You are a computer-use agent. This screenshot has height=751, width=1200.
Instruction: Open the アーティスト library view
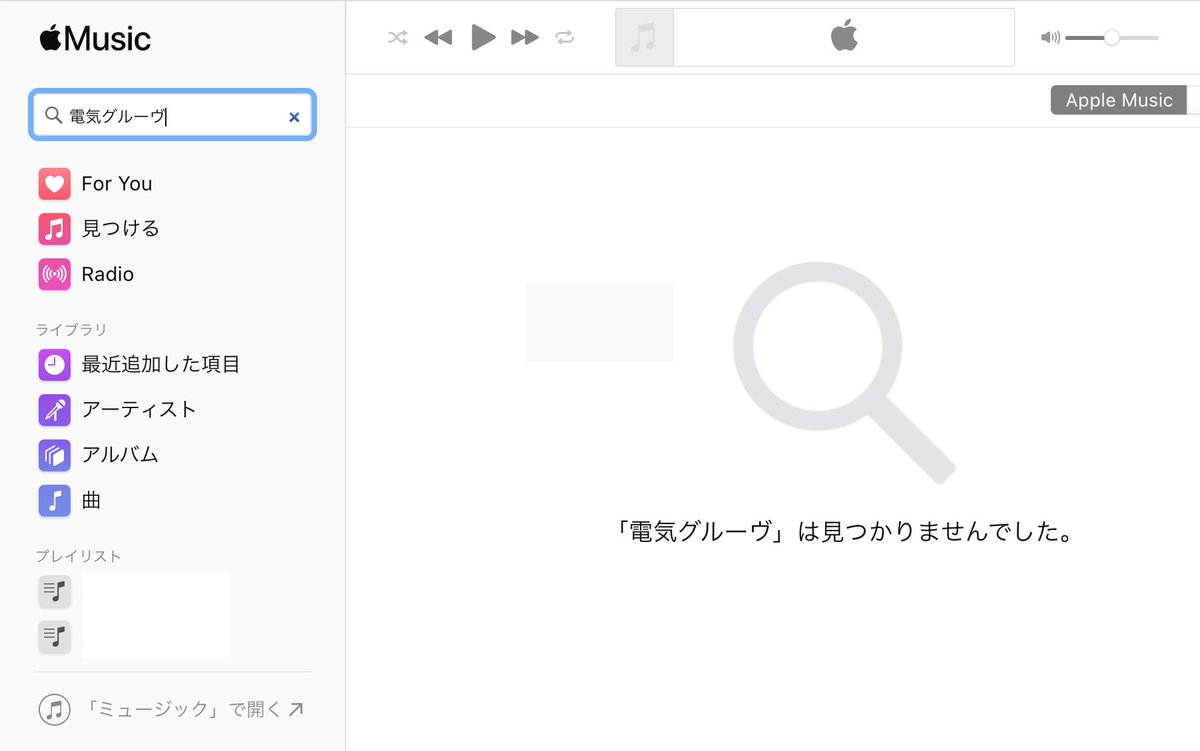139,410
